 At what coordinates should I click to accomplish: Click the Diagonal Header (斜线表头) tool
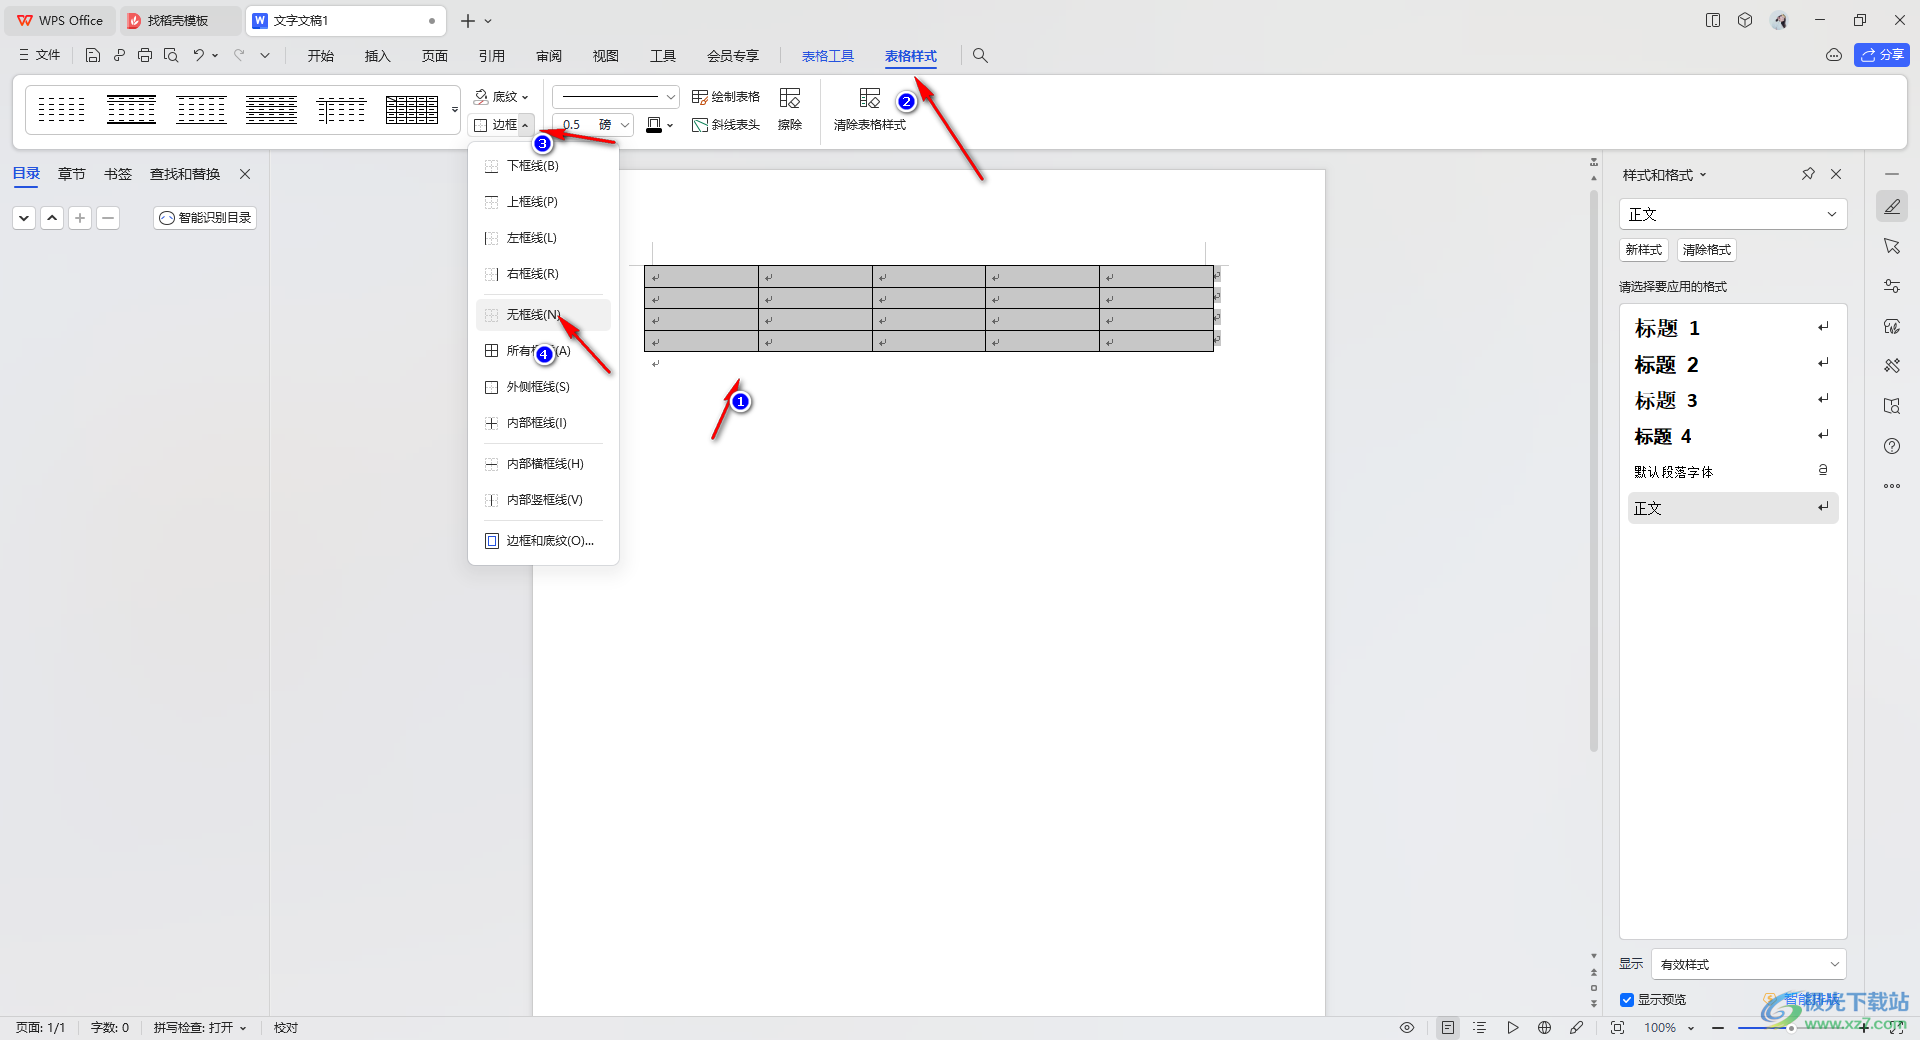pyautogui.click(x=726, y=125)
